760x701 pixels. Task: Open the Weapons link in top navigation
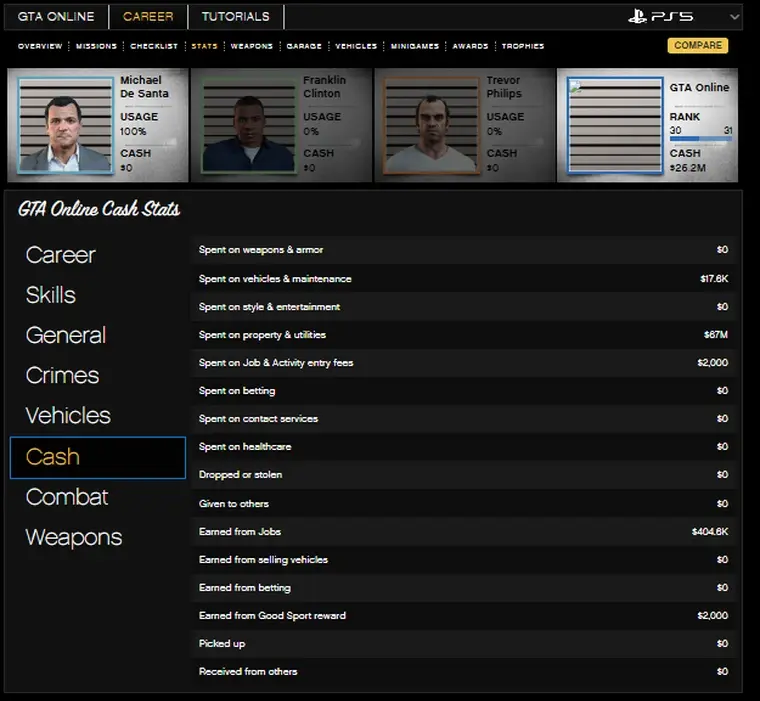(252, 46)
